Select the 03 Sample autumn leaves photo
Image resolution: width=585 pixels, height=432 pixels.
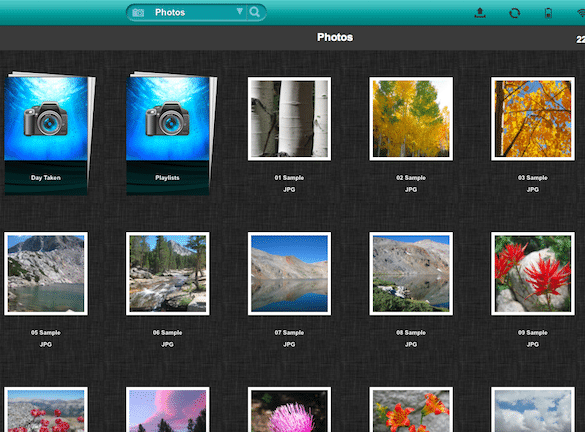pos(533,119)
